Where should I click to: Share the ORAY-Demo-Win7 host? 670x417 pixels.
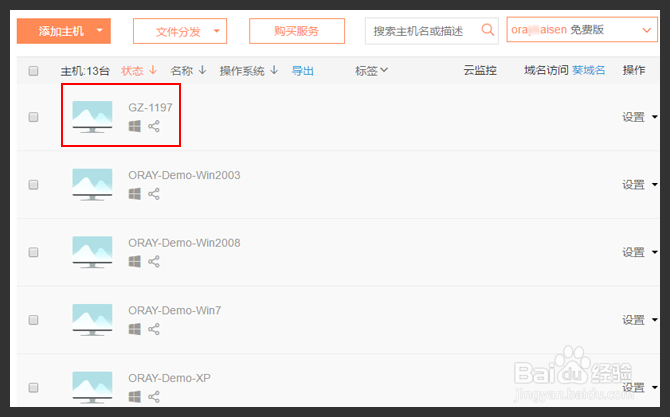tap(154, 329)
